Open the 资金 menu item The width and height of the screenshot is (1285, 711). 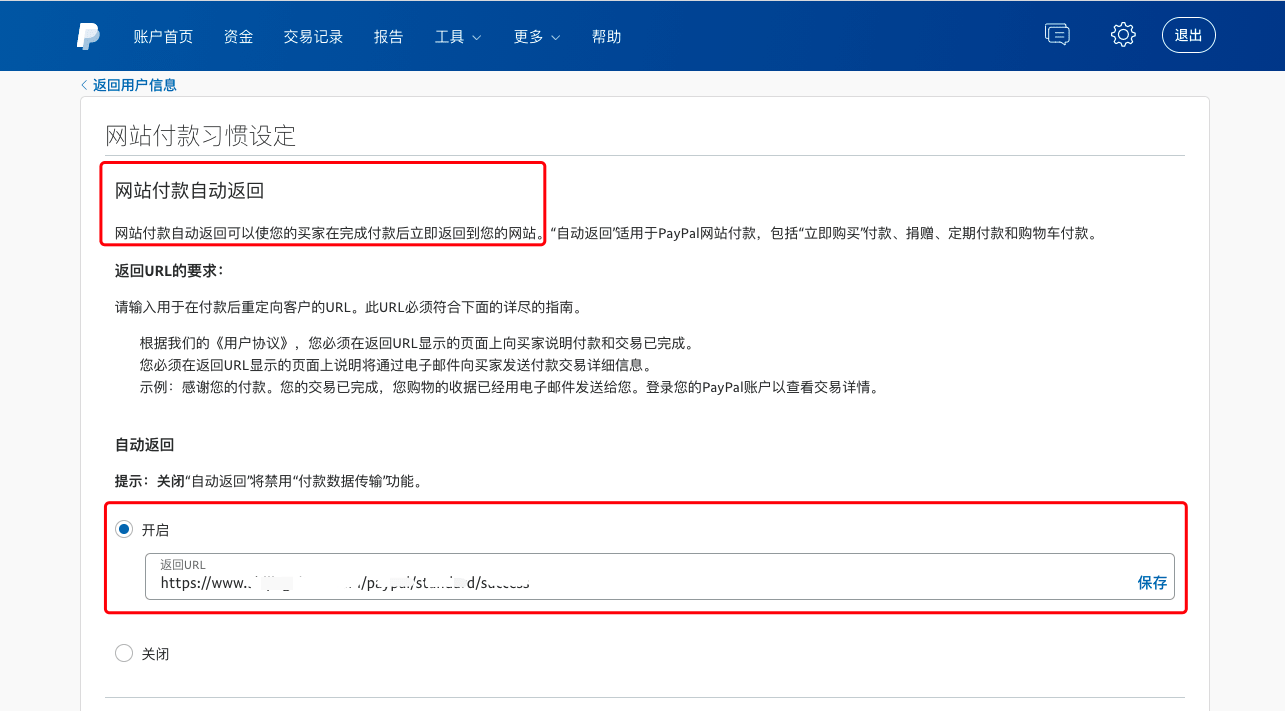(239, 36)
